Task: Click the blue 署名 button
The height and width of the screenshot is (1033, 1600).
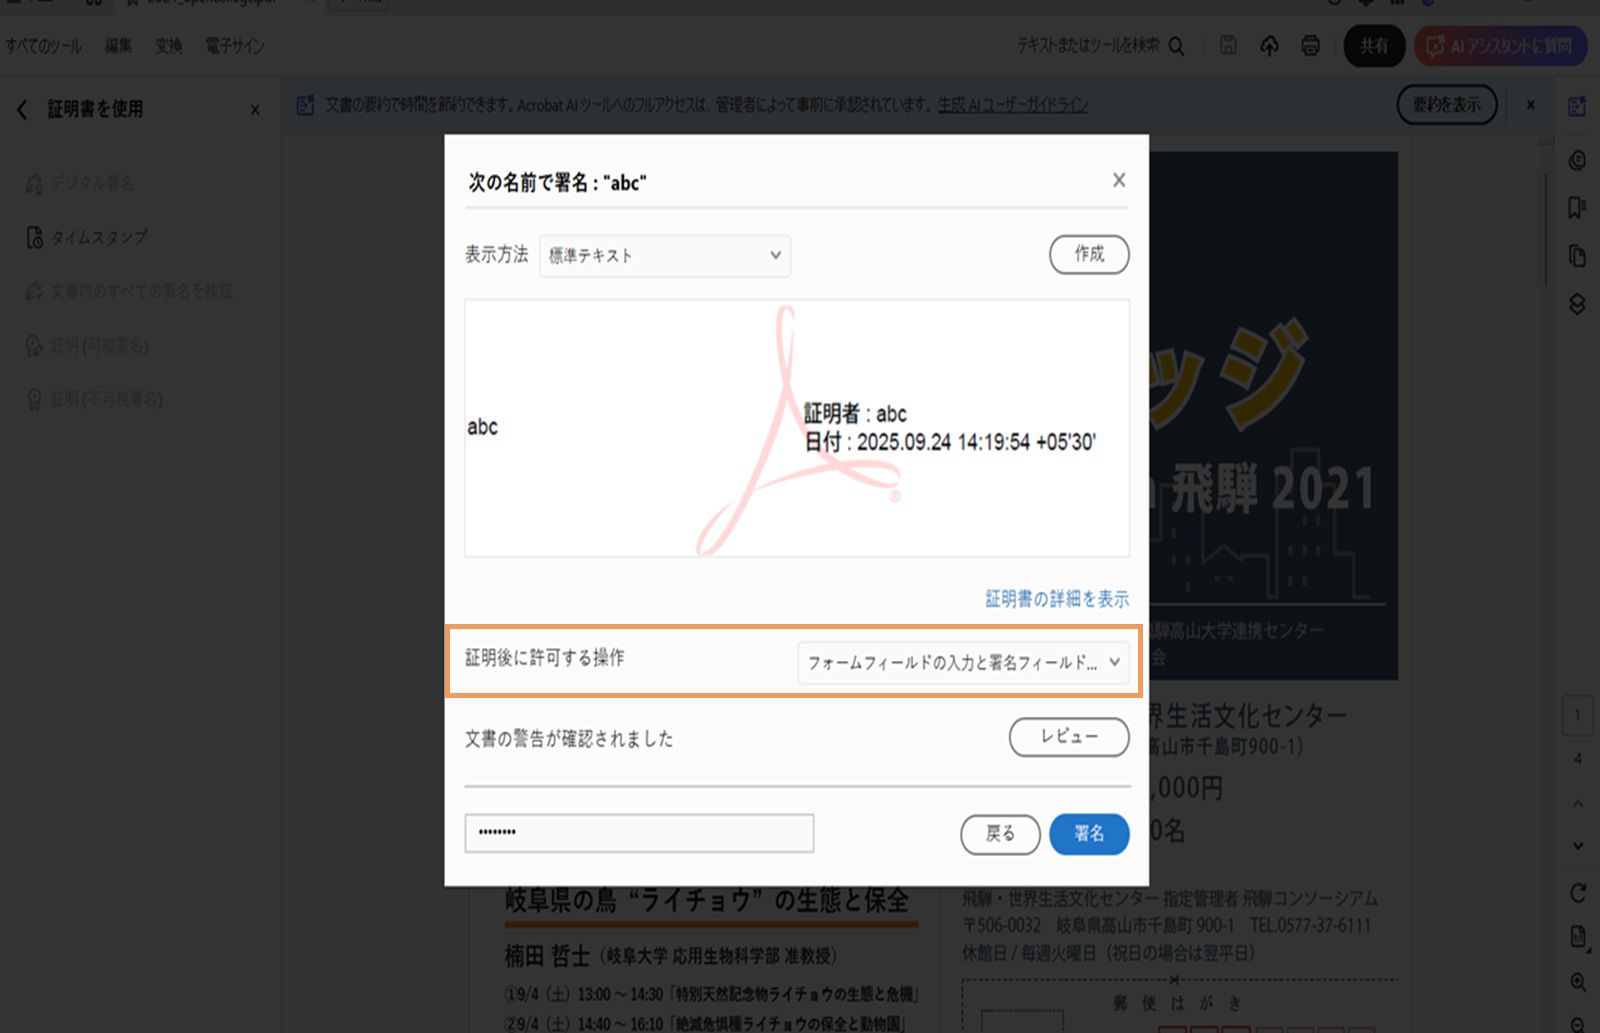Action: tap(1089, 833)
